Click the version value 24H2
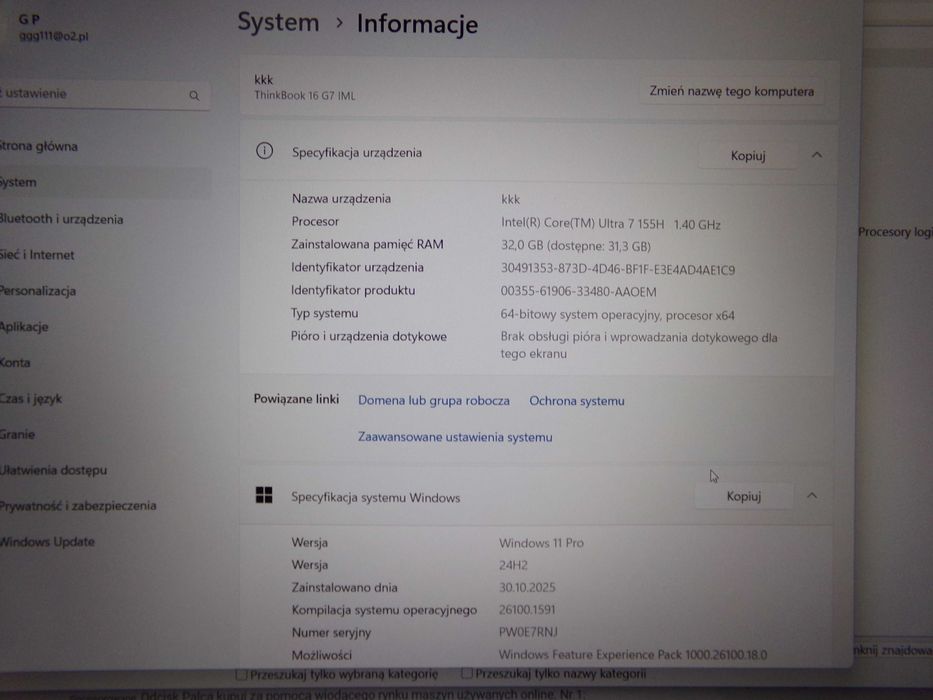The height and width of the screenshot is (700, 933). tap(513, 565)
